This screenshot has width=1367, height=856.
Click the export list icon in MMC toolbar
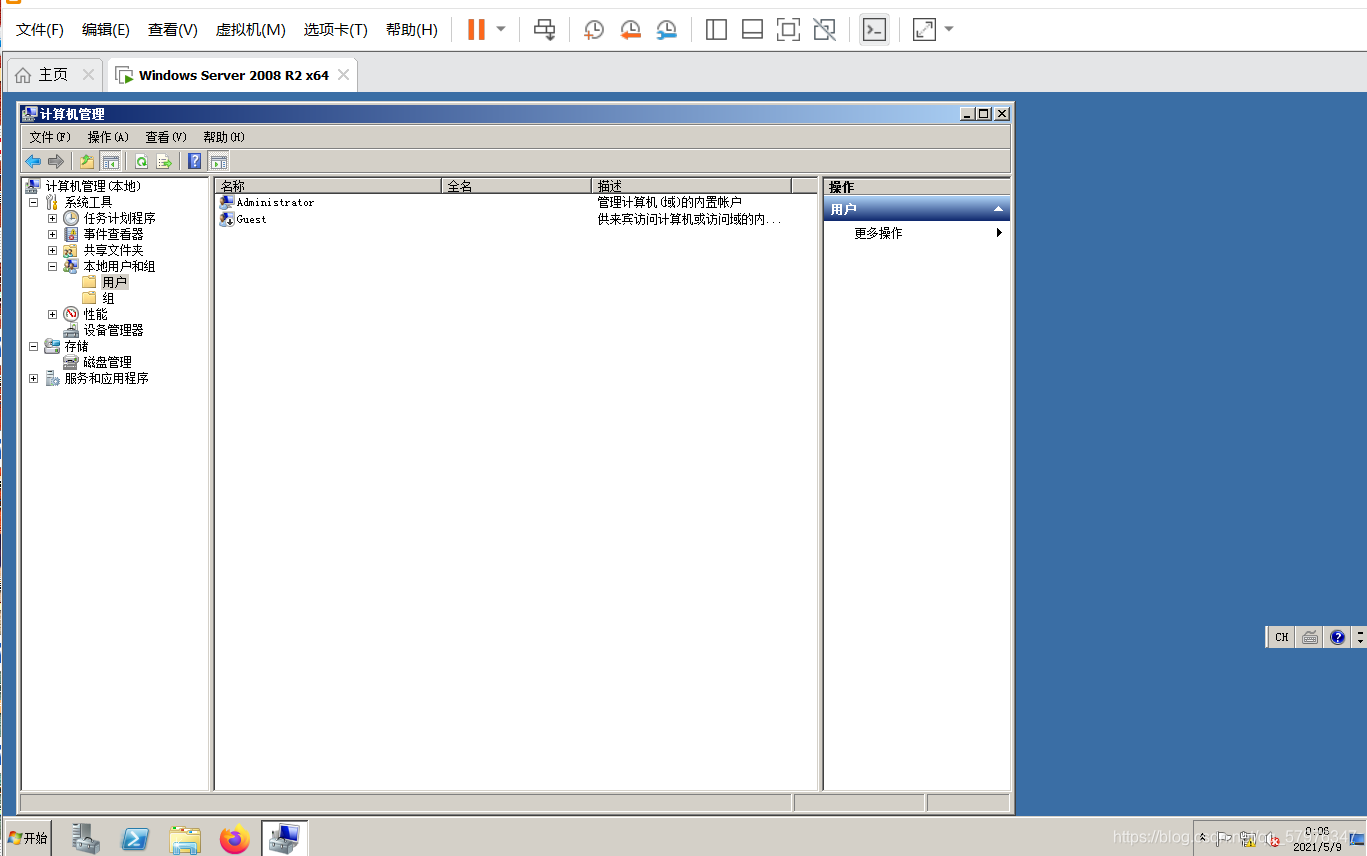pos(165,161)
